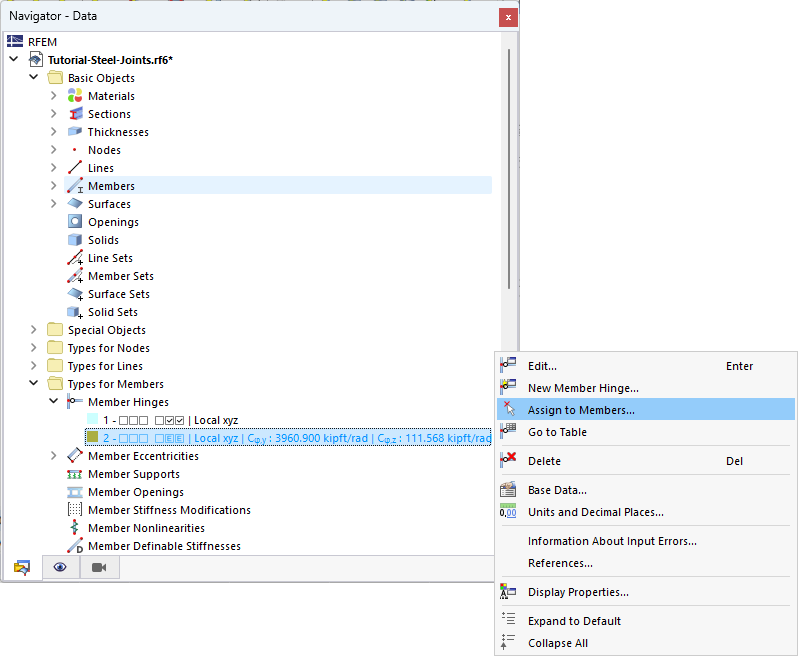Select New Member Hinge... menu entry
Viewport: 798px width, 656px height.
click(645, 388)
